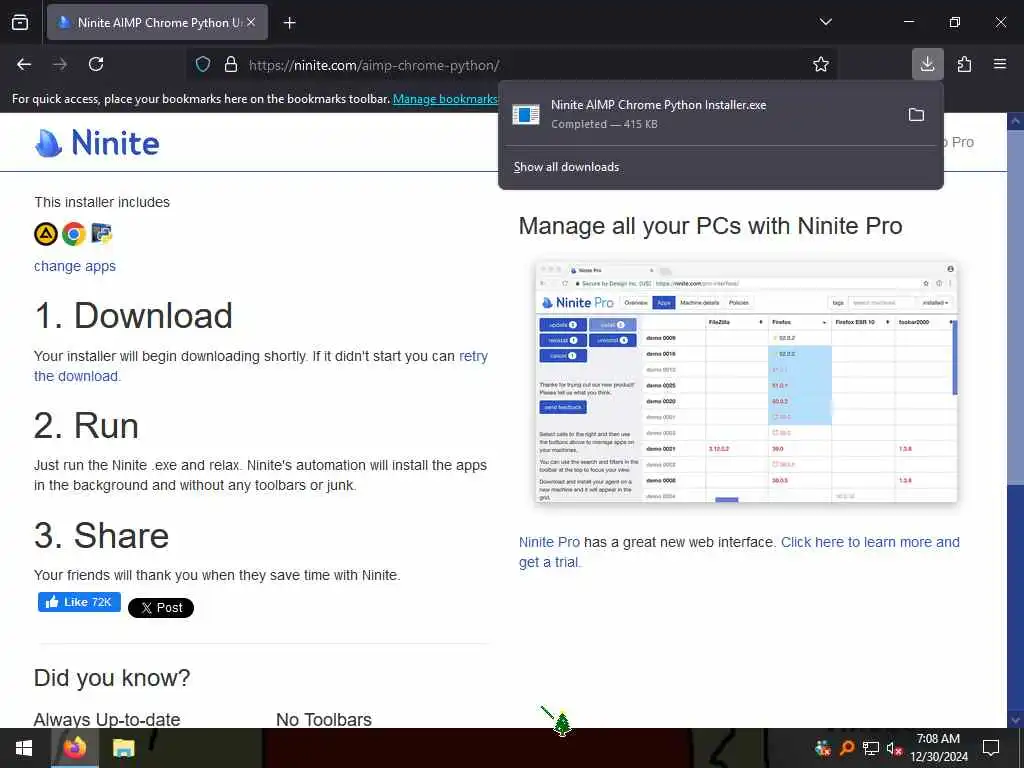Click the AIMP app icon
Viewport: 1024px width, 768px height.
[46, 233]
